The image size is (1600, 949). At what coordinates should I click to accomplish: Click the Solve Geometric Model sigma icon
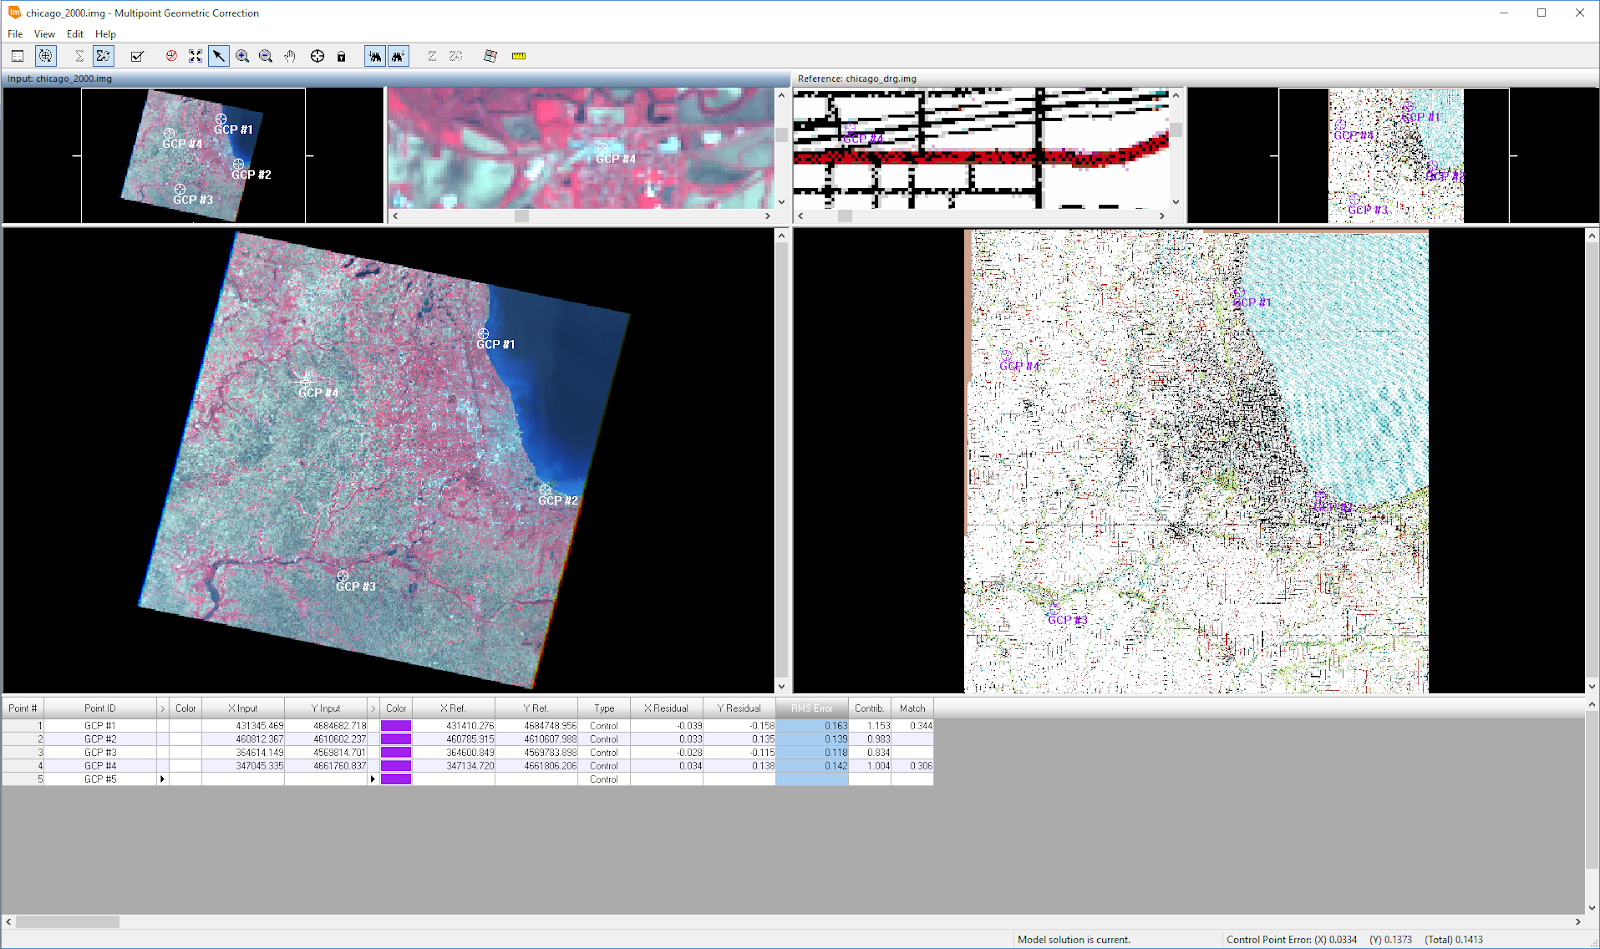coord(79,56)
